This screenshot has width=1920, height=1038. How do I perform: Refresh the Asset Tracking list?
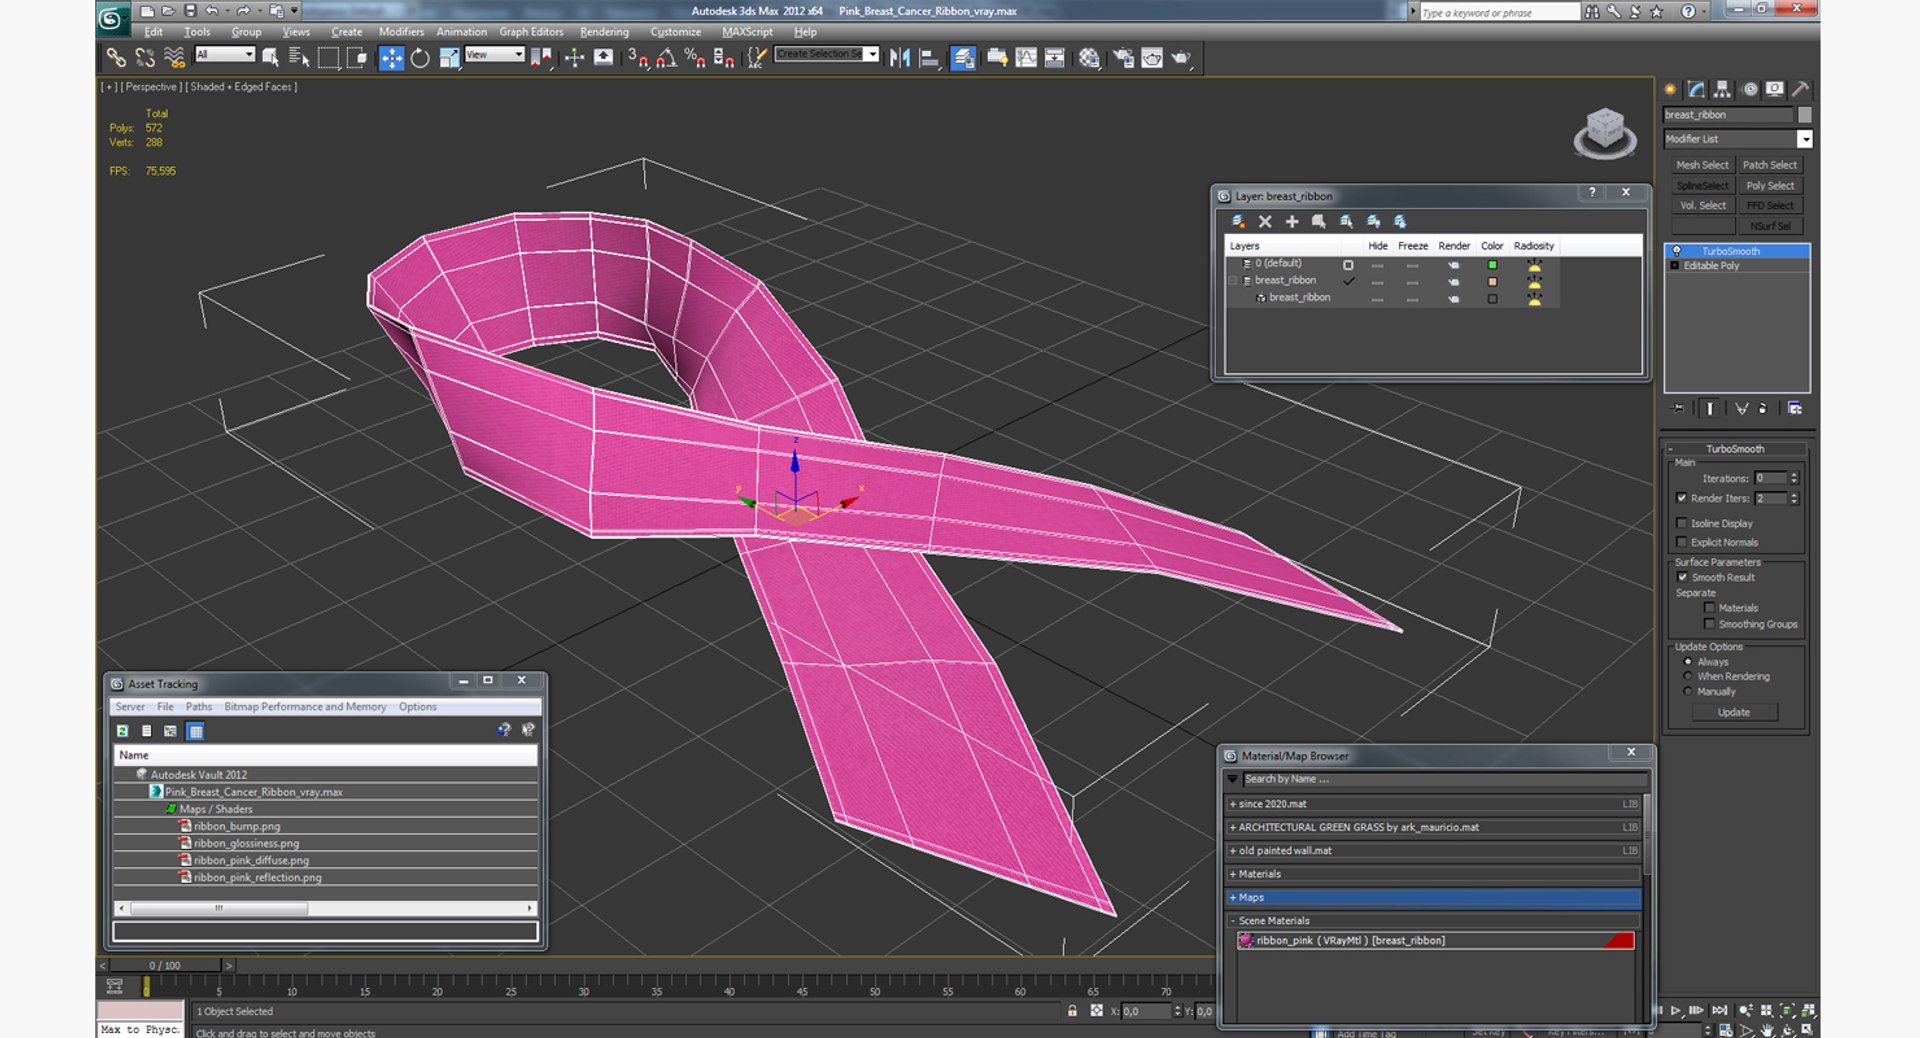click(x=122, y=731)
